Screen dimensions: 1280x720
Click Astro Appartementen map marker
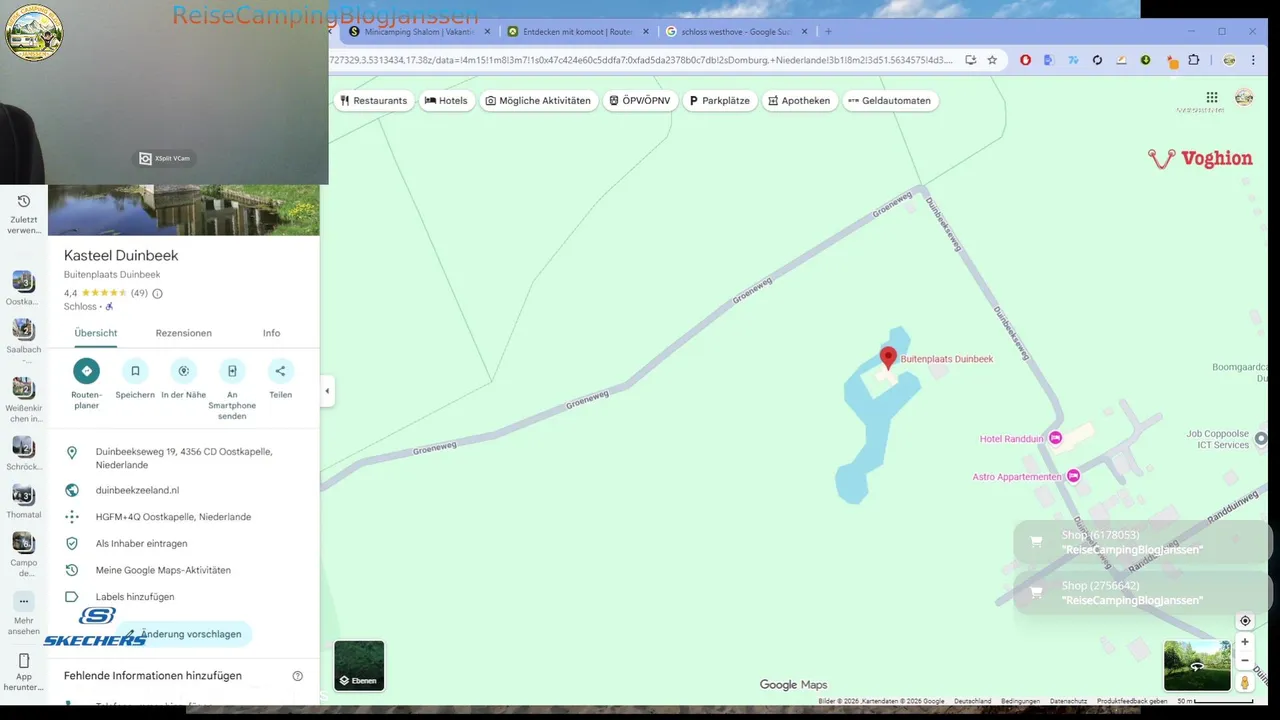1073,476
